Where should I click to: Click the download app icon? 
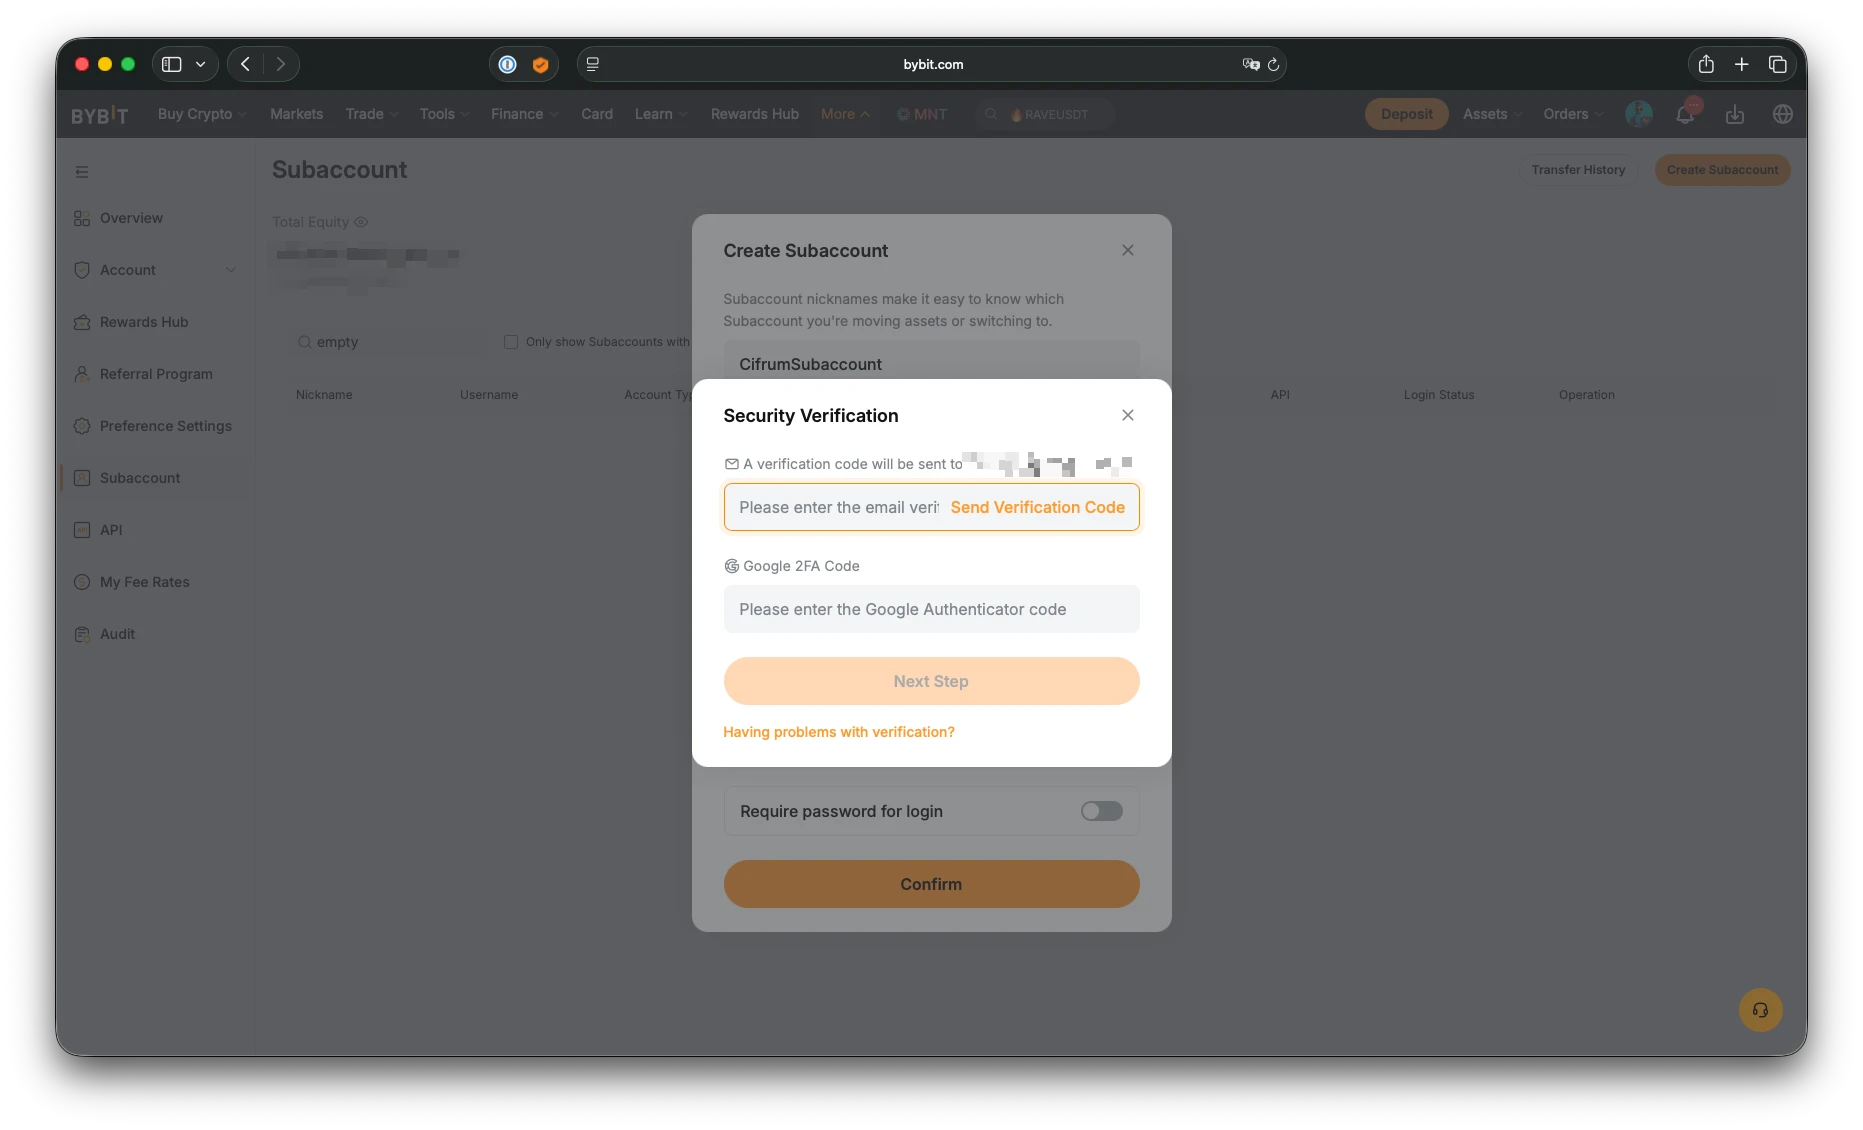pos(1734,114)
